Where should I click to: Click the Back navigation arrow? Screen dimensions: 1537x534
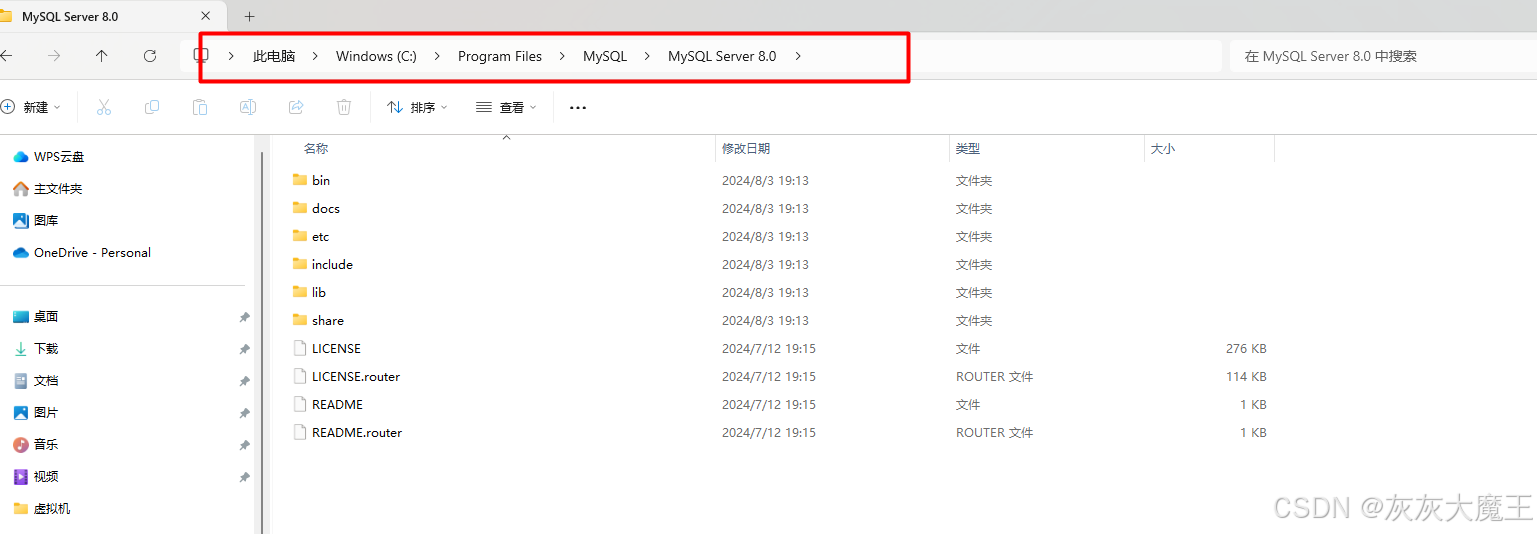click(x=7, y=56)
